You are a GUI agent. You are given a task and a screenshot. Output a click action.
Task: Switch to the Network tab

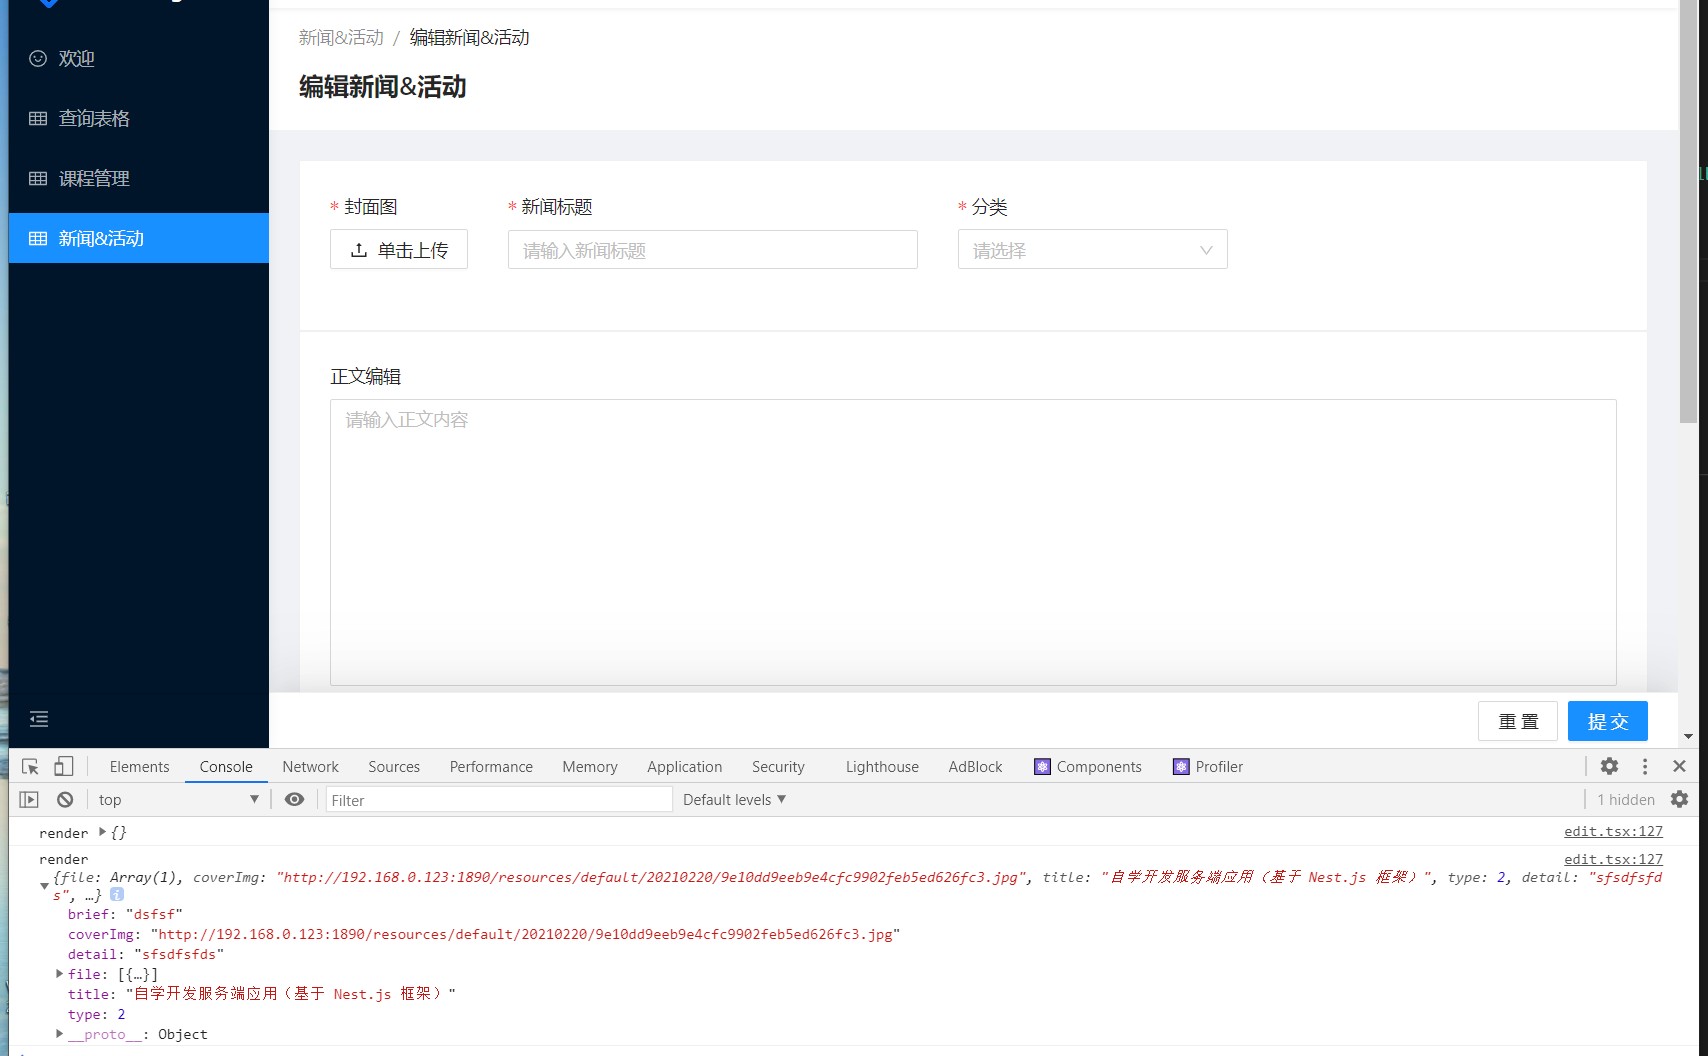tap(310, 766)
